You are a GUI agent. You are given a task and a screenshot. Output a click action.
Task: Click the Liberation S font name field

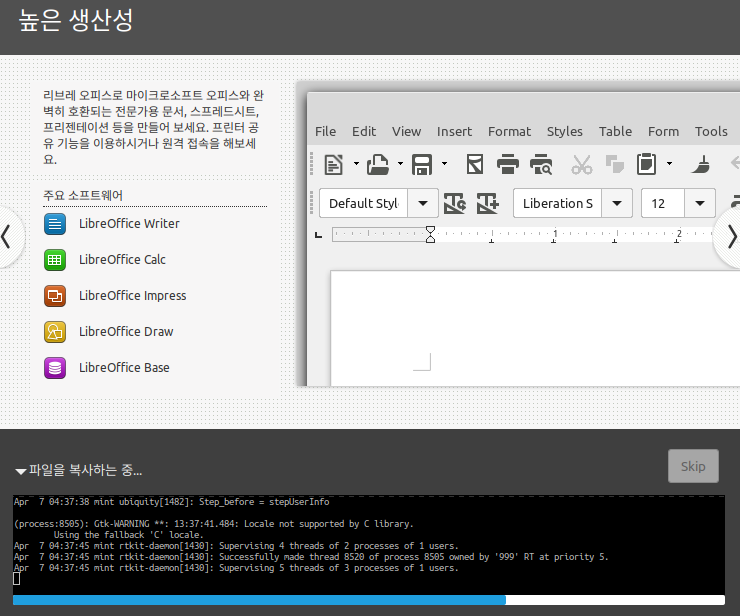pos(557,203)
